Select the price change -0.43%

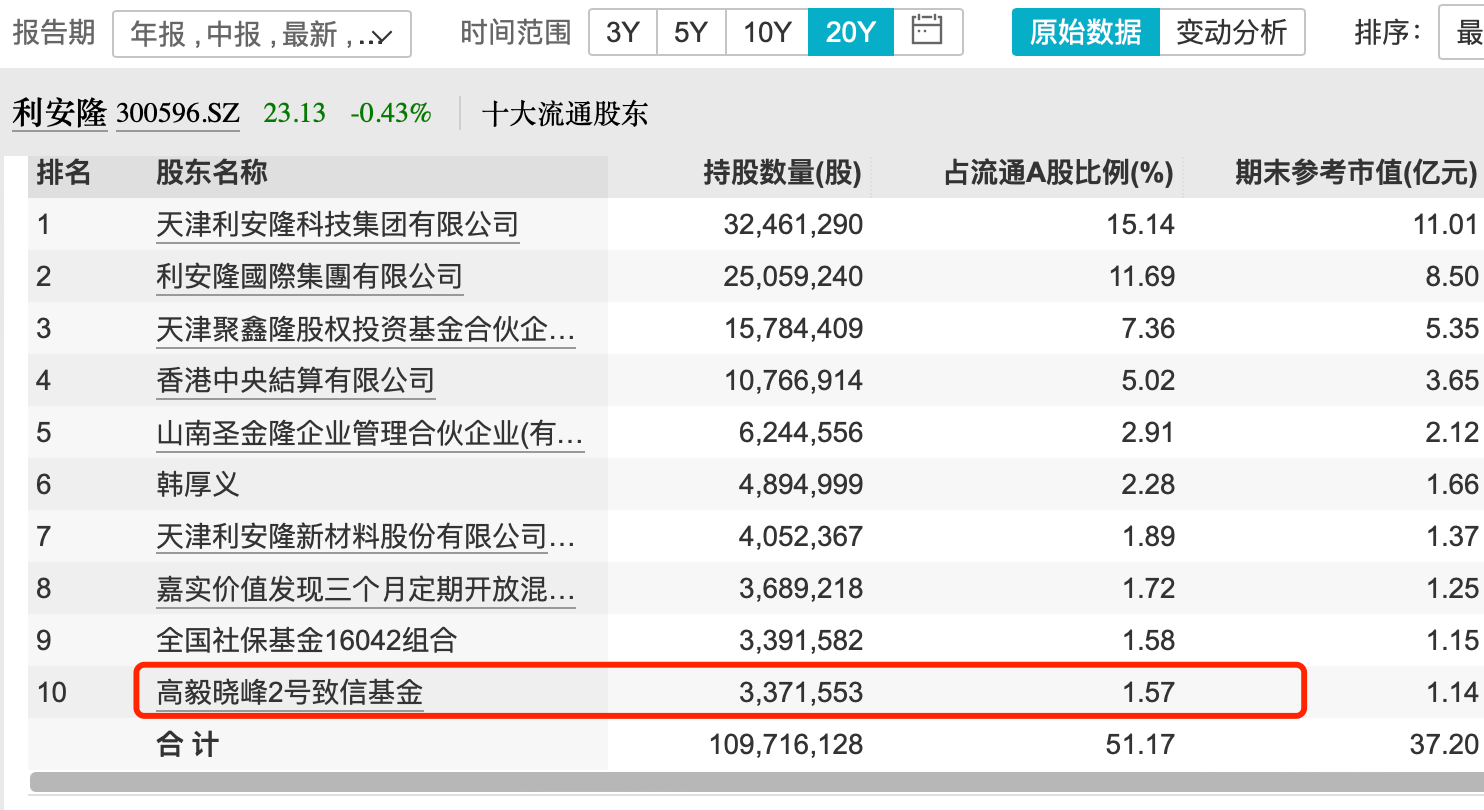point(391,113)
